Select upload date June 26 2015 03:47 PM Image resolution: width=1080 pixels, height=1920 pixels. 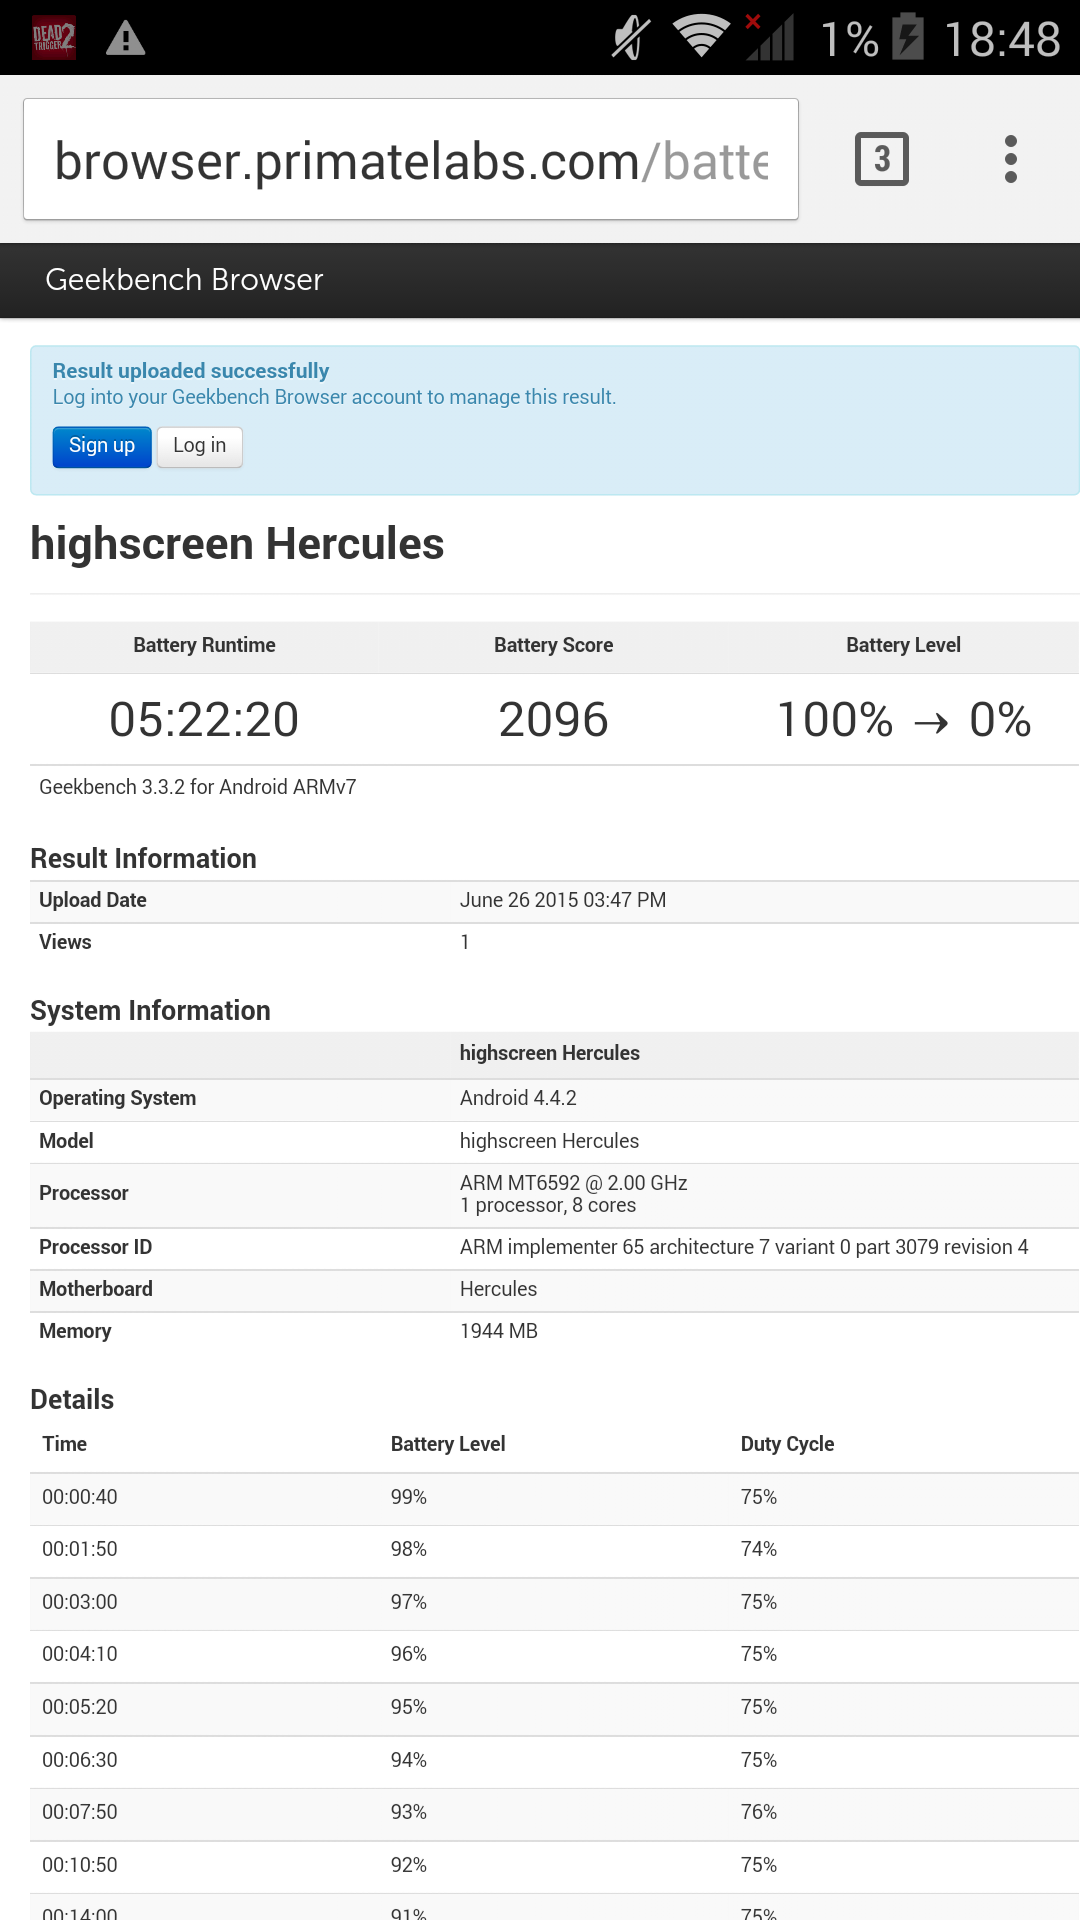(563, 900)
